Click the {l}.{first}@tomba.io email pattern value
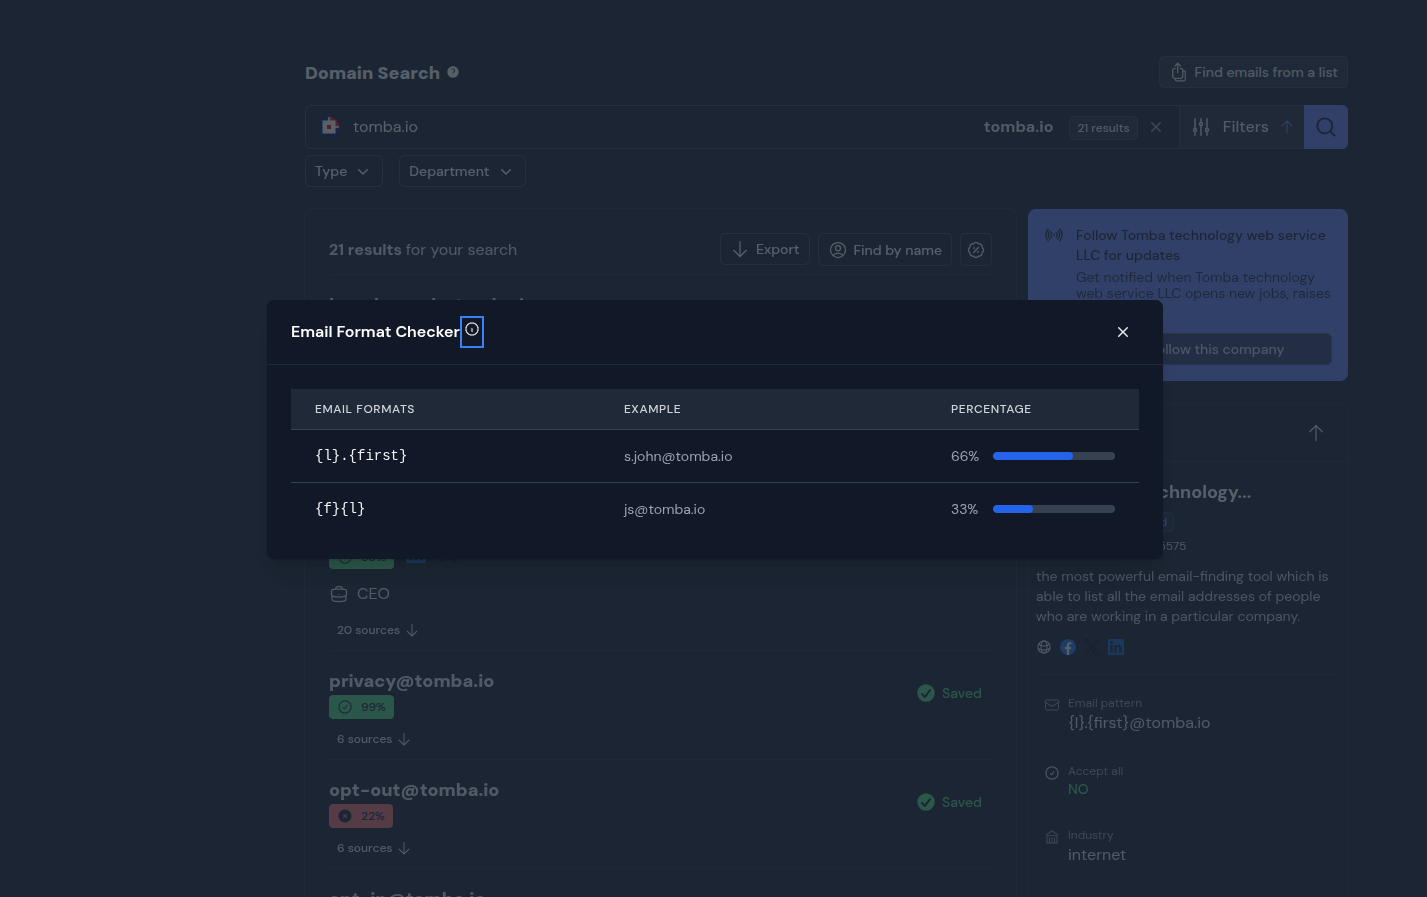The image size is (1427, 897). tap(1139, 723)
